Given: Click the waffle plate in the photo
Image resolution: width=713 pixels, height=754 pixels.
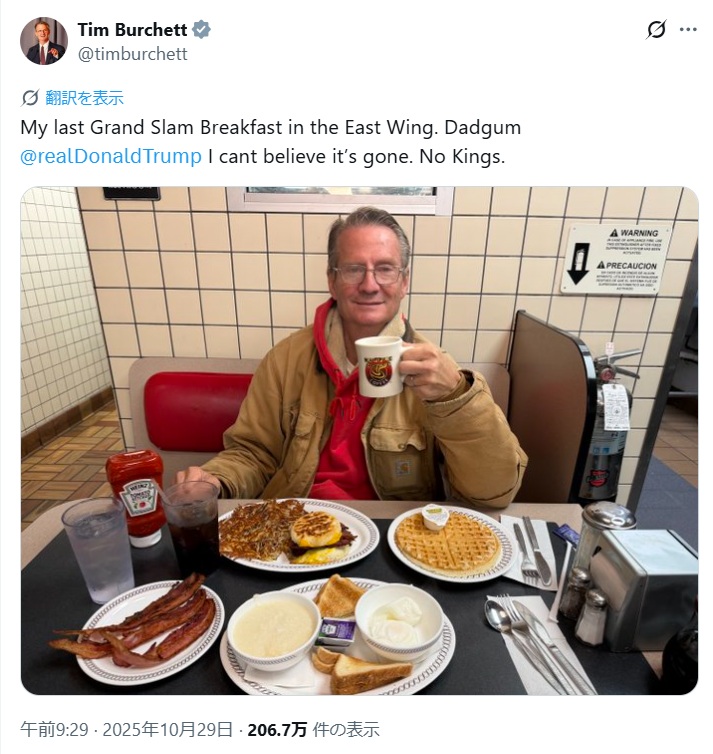Looking at the screenshot, I should pyautogui.click(x=450, y=543).
